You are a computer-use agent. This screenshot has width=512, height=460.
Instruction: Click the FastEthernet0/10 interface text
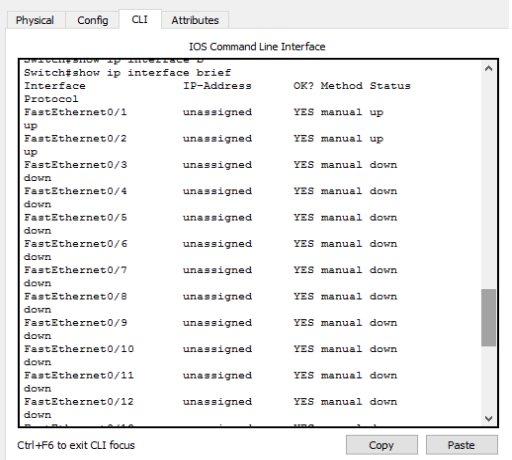tap(79, 349)
